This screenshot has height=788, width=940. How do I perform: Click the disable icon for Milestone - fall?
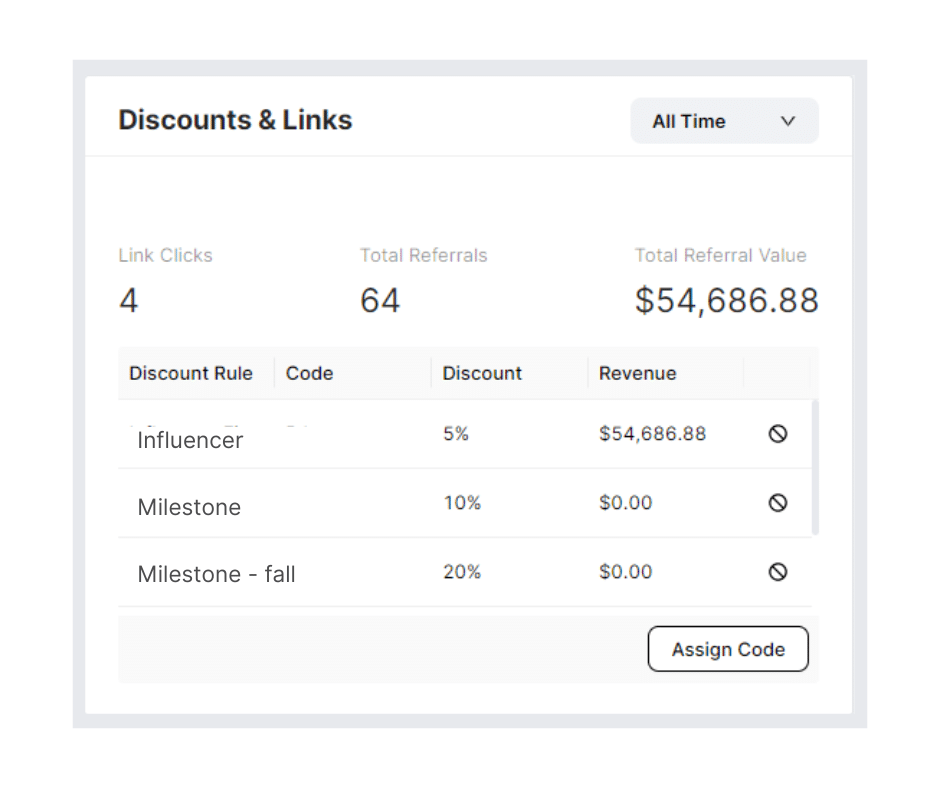point(777,572)
